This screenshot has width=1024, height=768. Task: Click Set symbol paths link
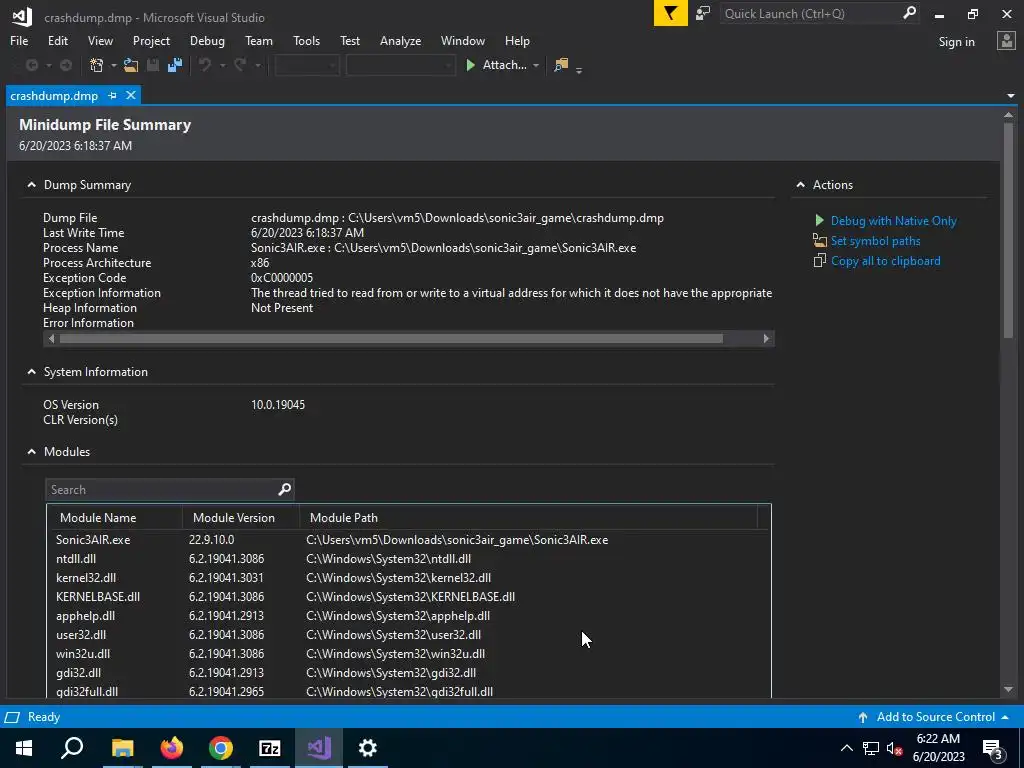(875, 241)
